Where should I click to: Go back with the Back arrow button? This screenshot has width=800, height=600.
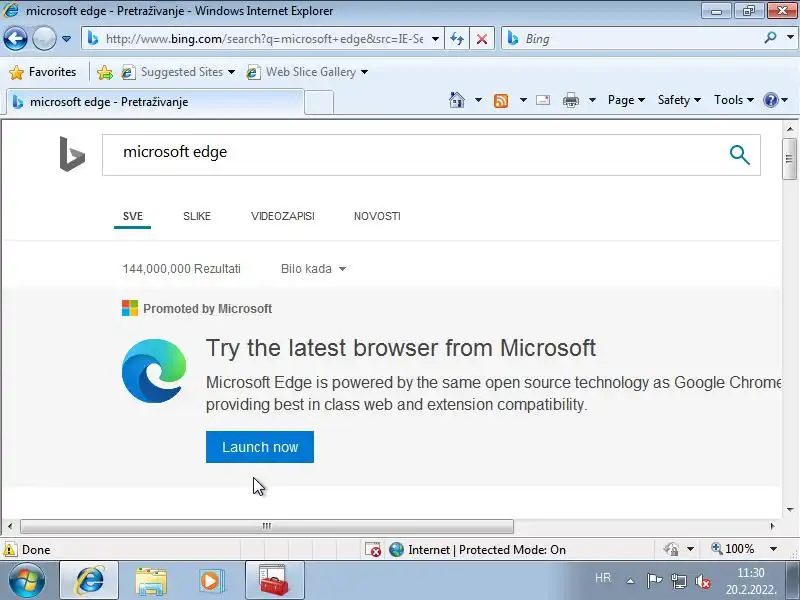click(x=15, y=38)
